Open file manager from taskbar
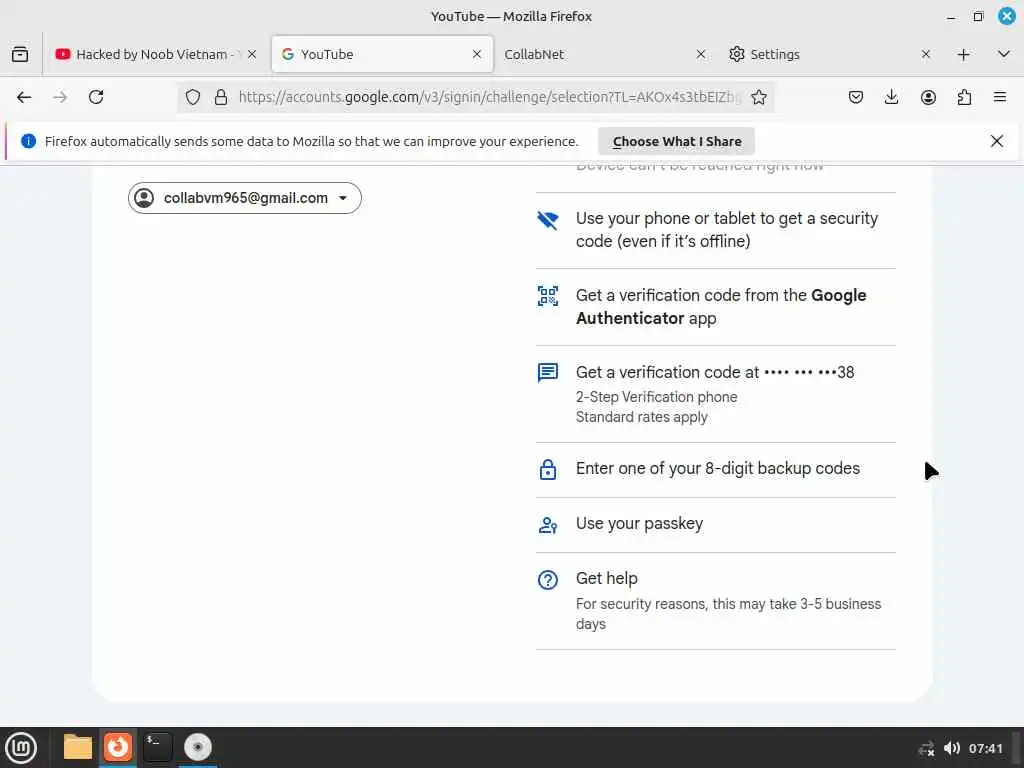Image resolution: width=1024 pixels, height=768 pixels. [78, 747]
